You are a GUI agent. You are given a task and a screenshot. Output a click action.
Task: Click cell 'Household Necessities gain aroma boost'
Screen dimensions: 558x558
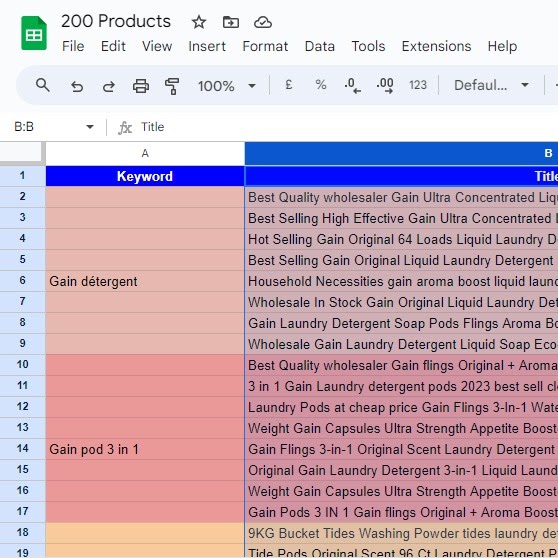pos(401,281)
